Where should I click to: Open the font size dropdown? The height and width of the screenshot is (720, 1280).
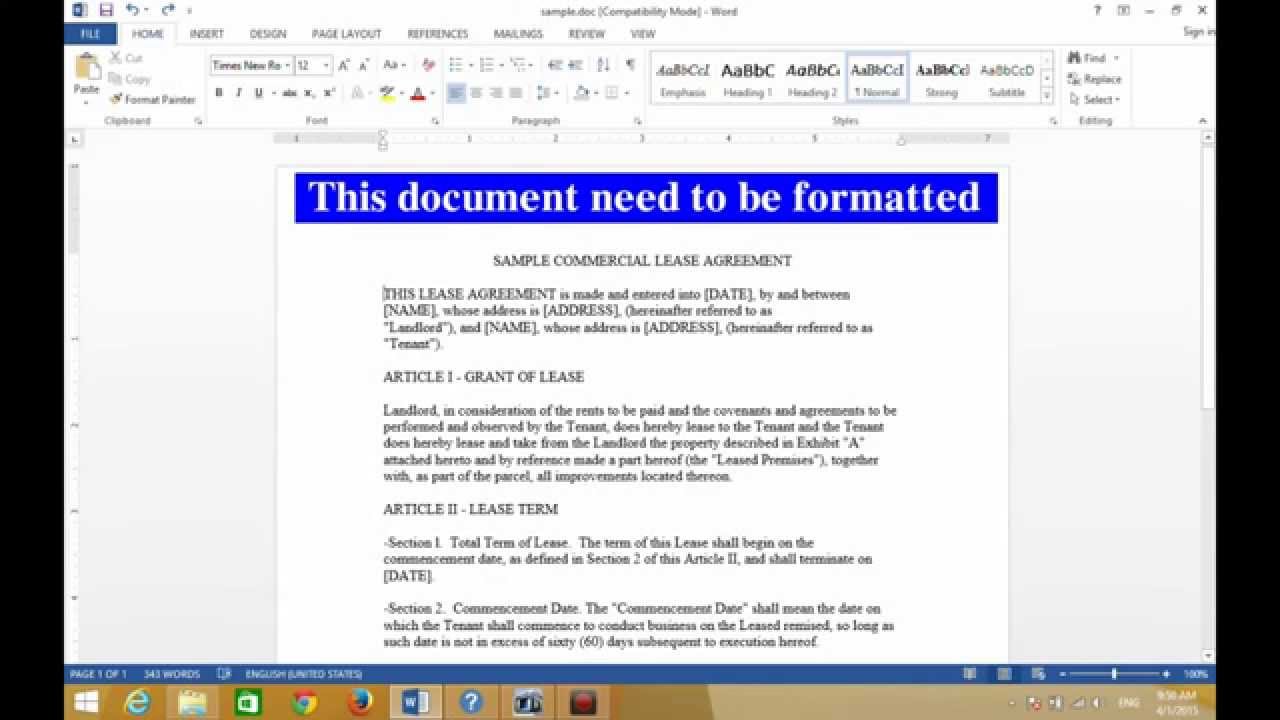point(326,65)
